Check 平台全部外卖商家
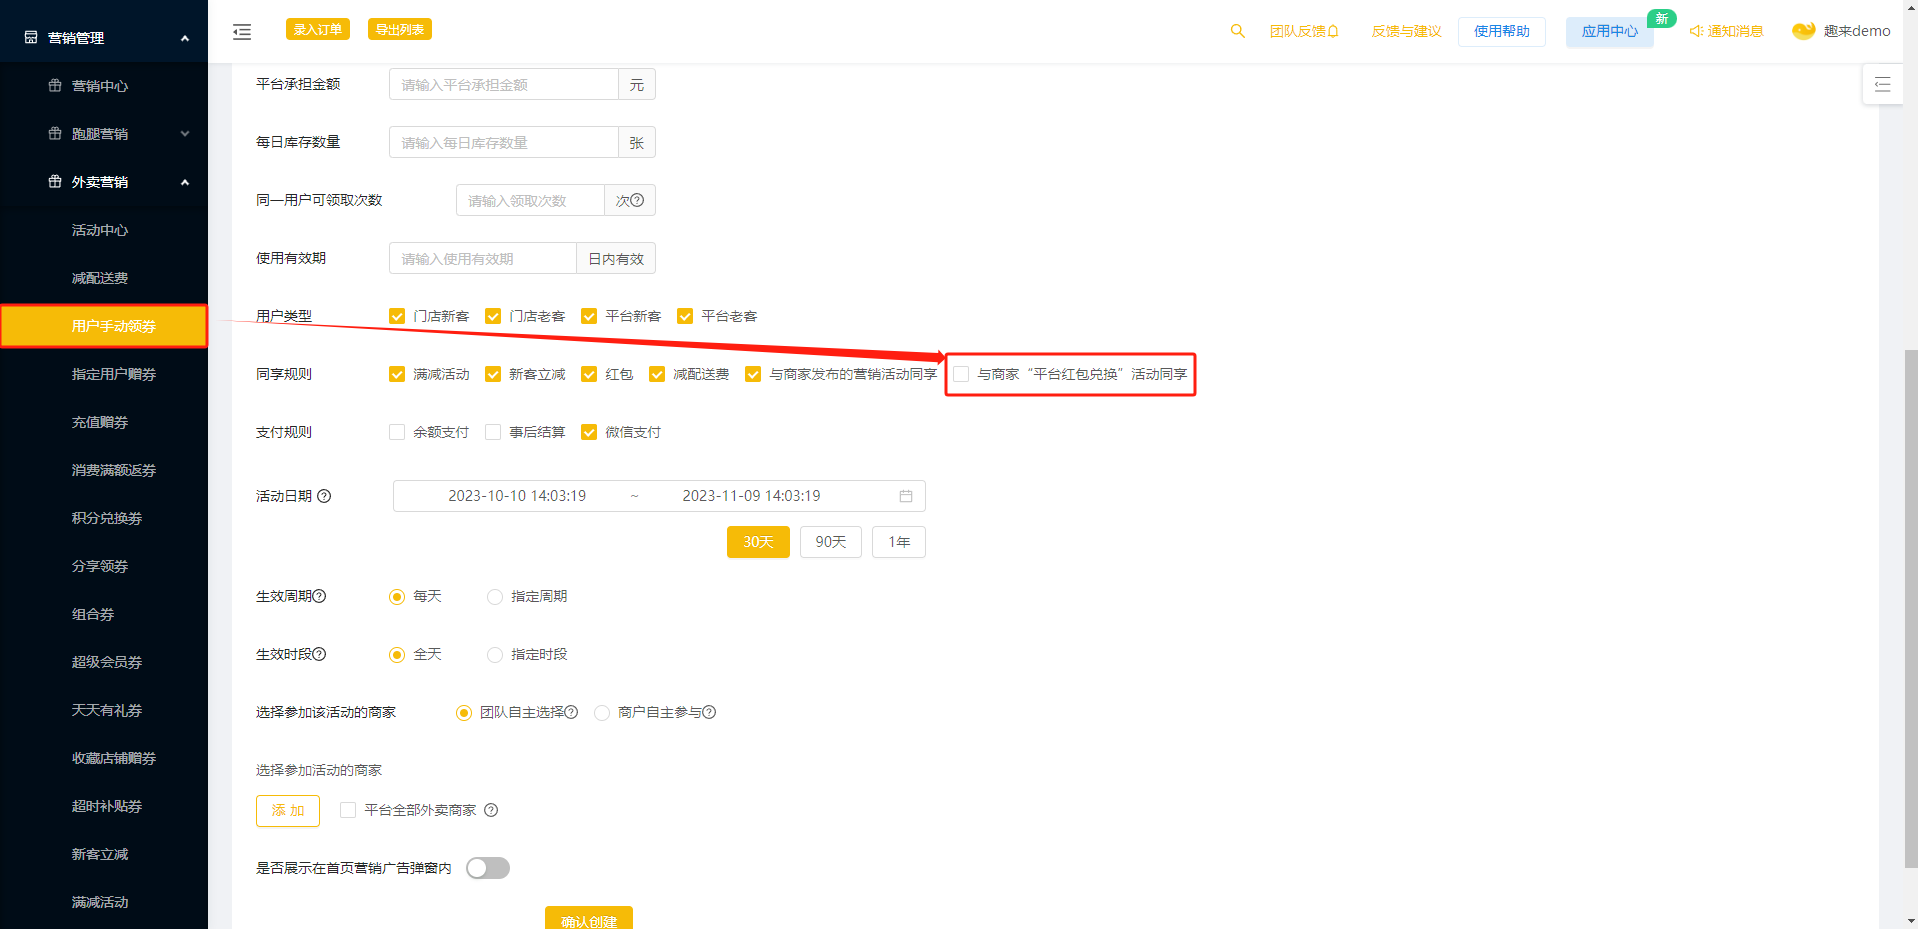 (348, 810)
